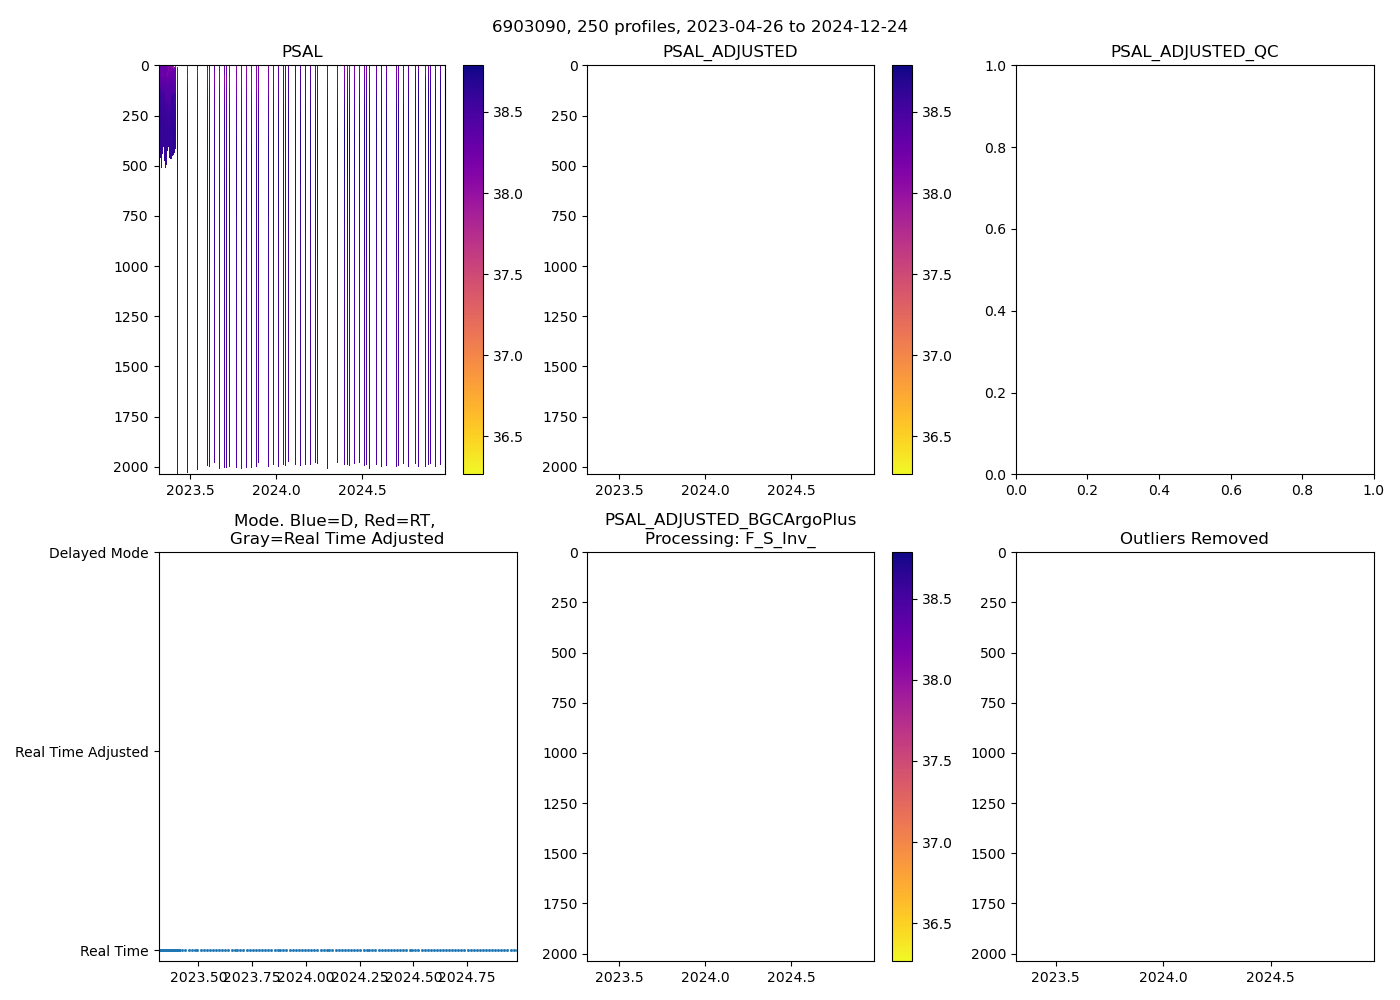This screenshot has width=1400, height=1000.
Task: Click the blue Real Time data line
Action: (x=338, y=950)
